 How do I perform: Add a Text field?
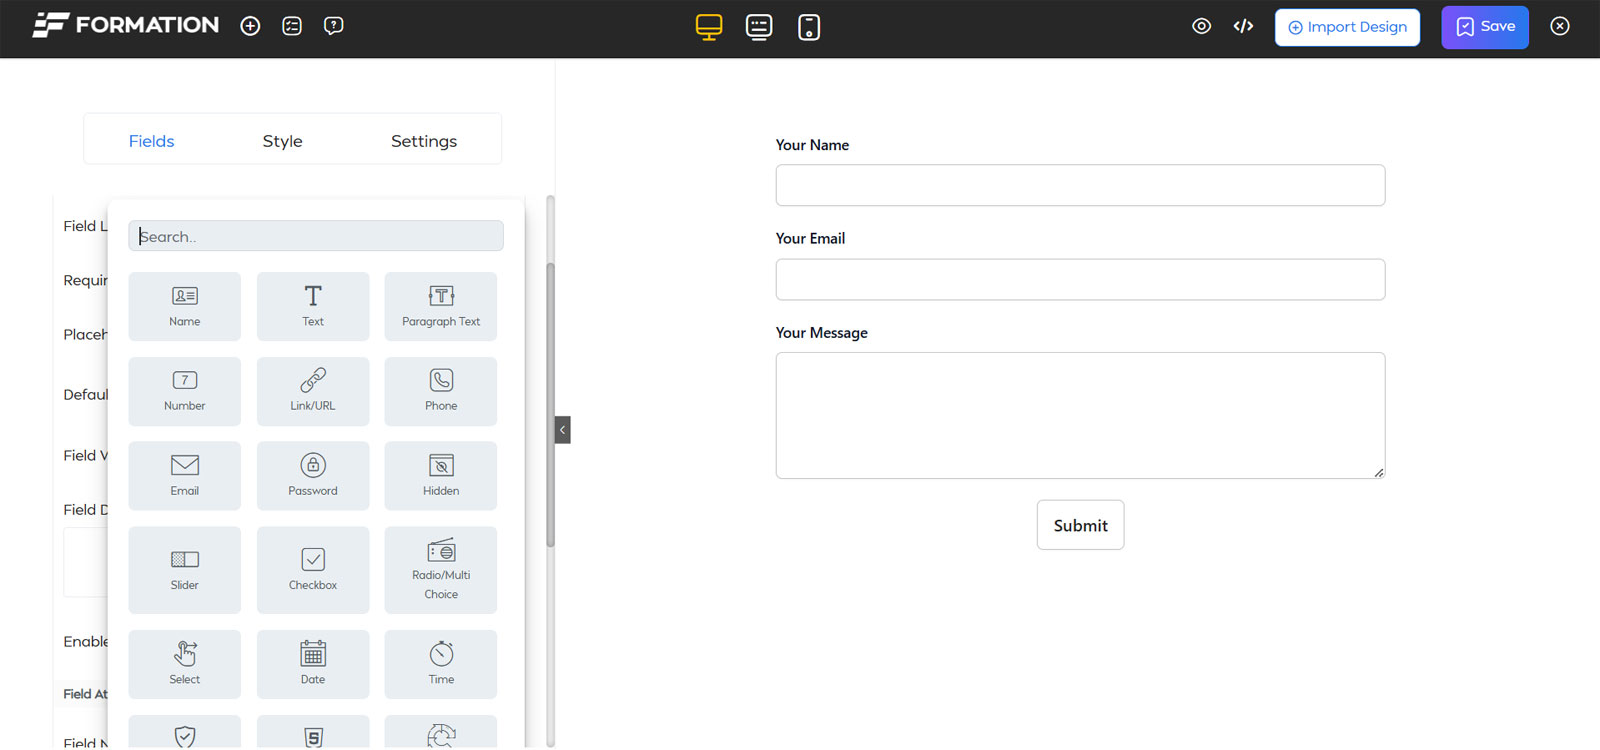tap(313, 306)
